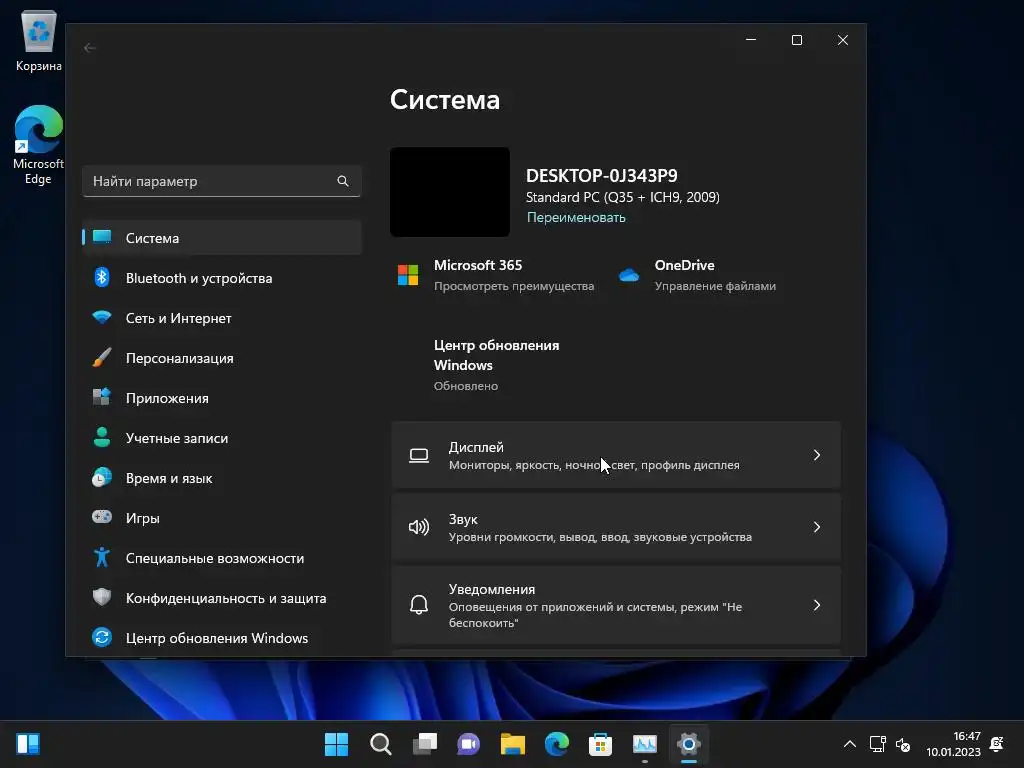The image size is (1024, 768).
Task: Expand hidden tray icons chevron
Action: point(850,744)
